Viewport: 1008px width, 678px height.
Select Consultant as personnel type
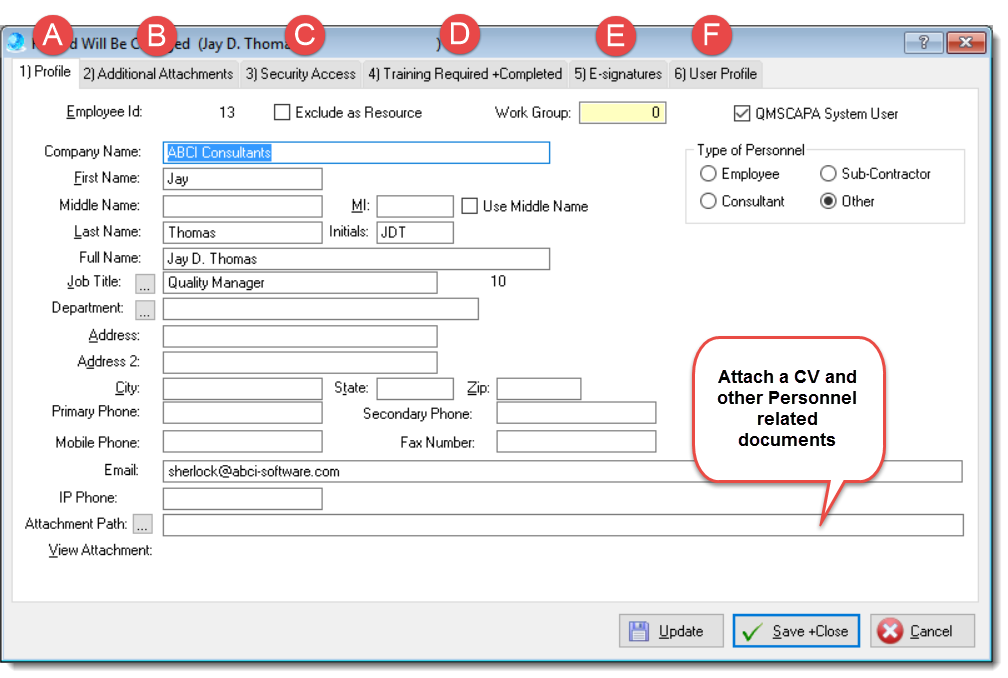(708, 201)
